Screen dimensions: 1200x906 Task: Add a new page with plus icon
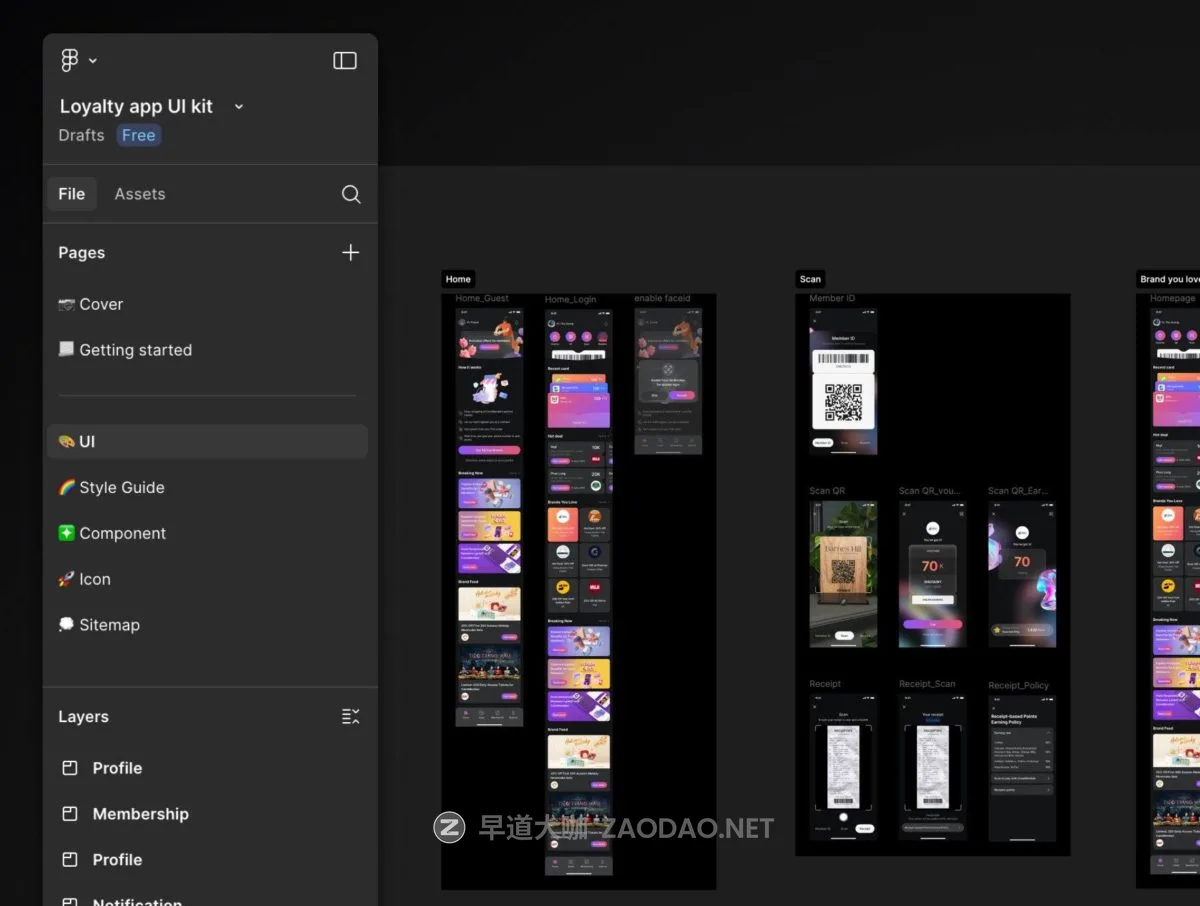(350, 253)
